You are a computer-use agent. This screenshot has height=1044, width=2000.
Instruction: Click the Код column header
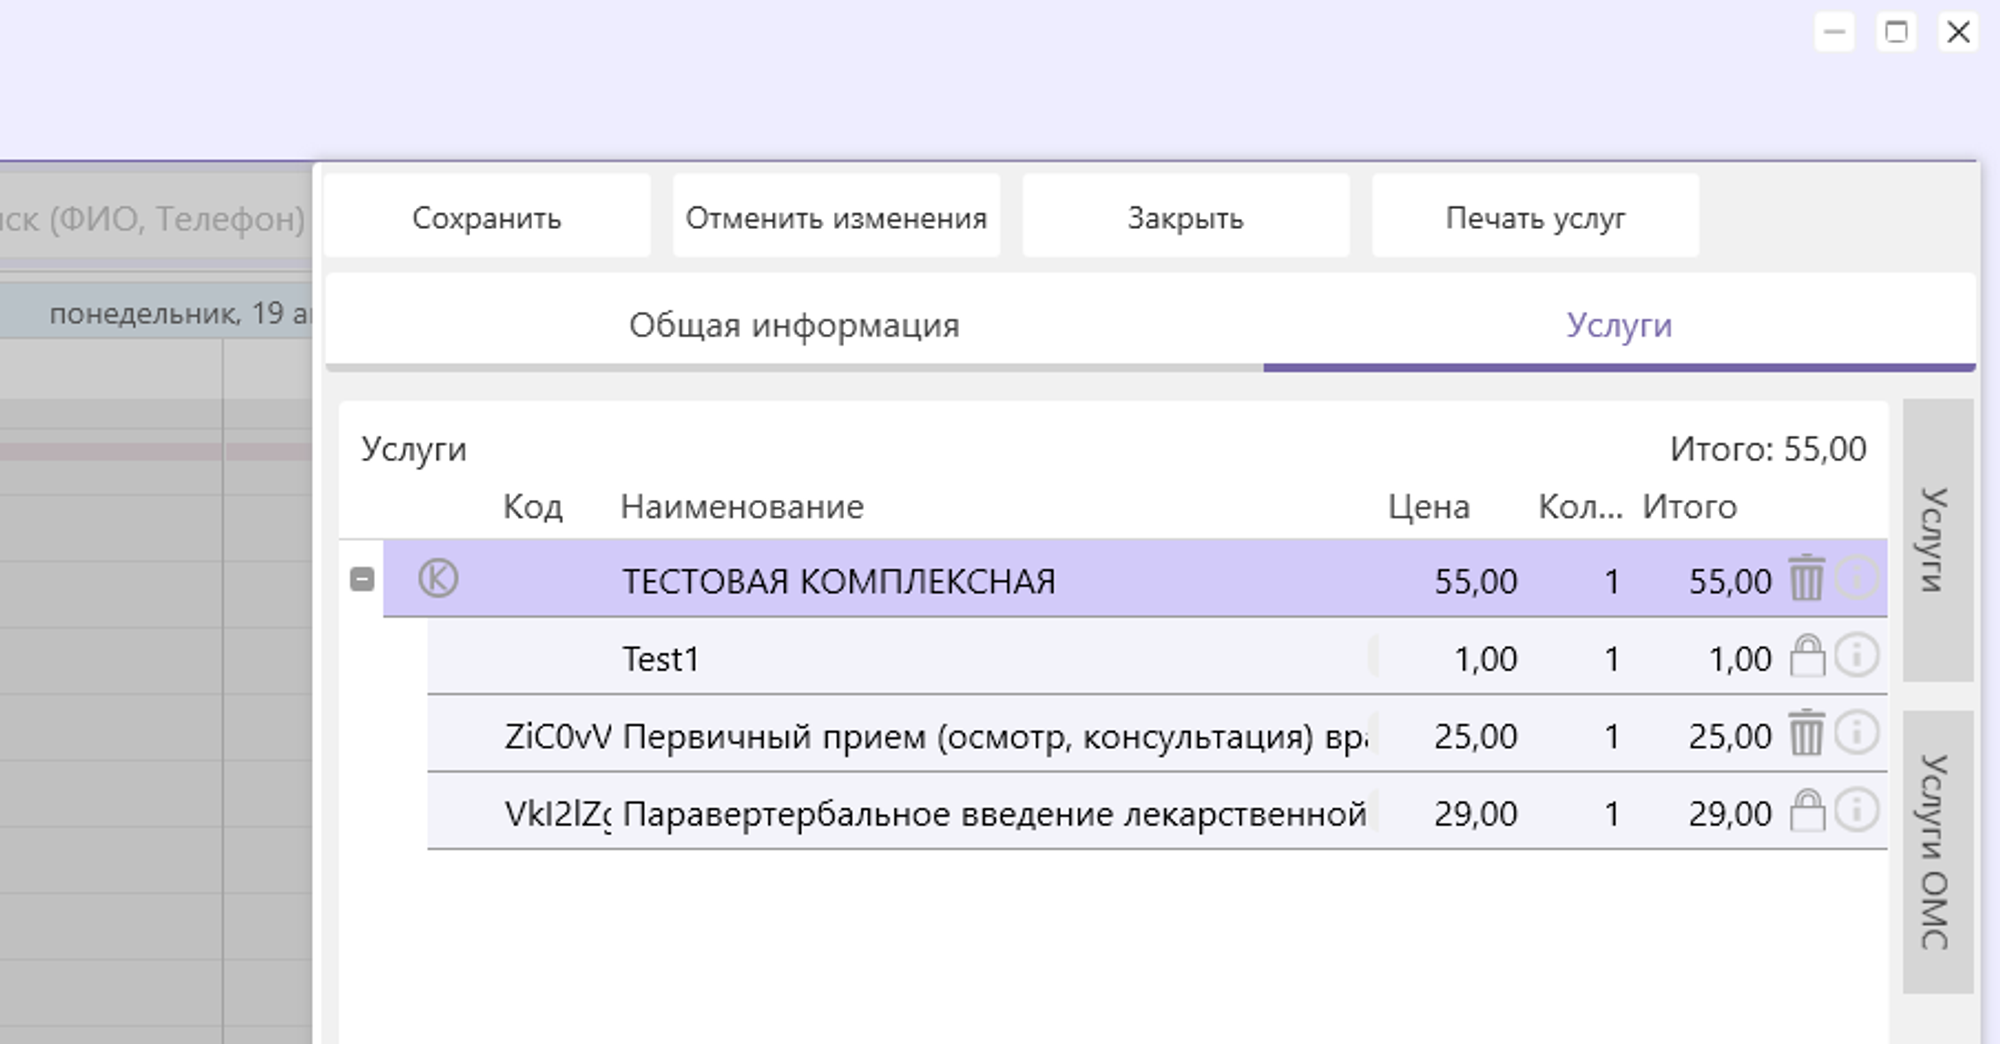[x=532, y=507]
